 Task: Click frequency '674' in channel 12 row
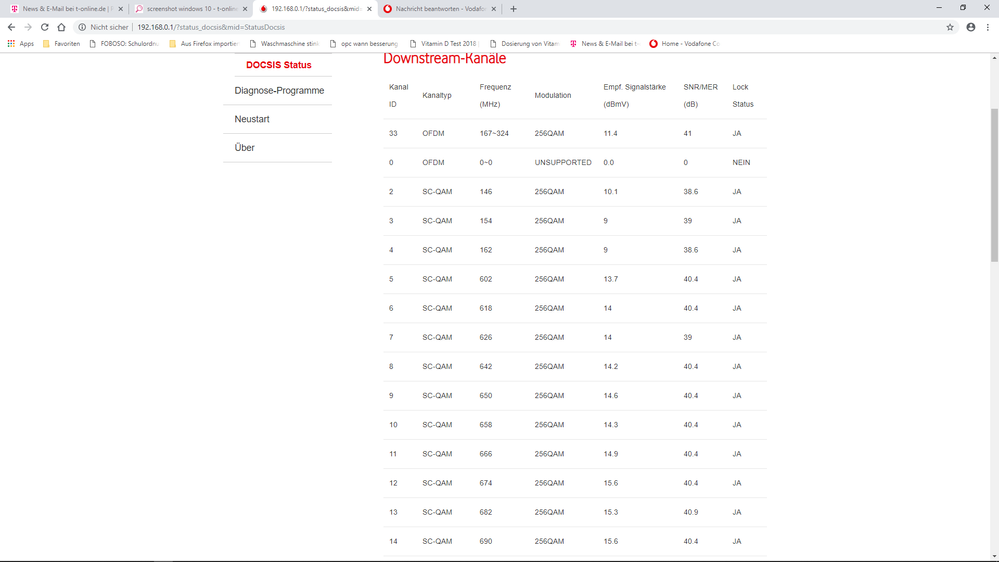coord(485,484)
